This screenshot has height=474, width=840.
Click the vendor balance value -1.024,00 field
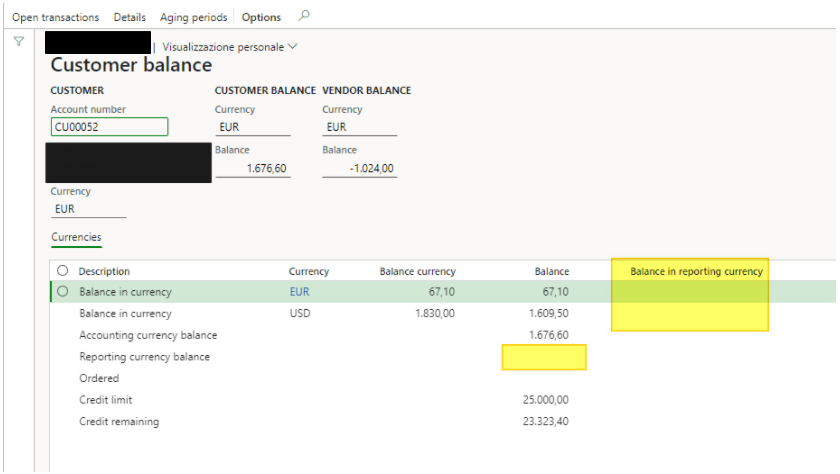(x=359, y=168)
